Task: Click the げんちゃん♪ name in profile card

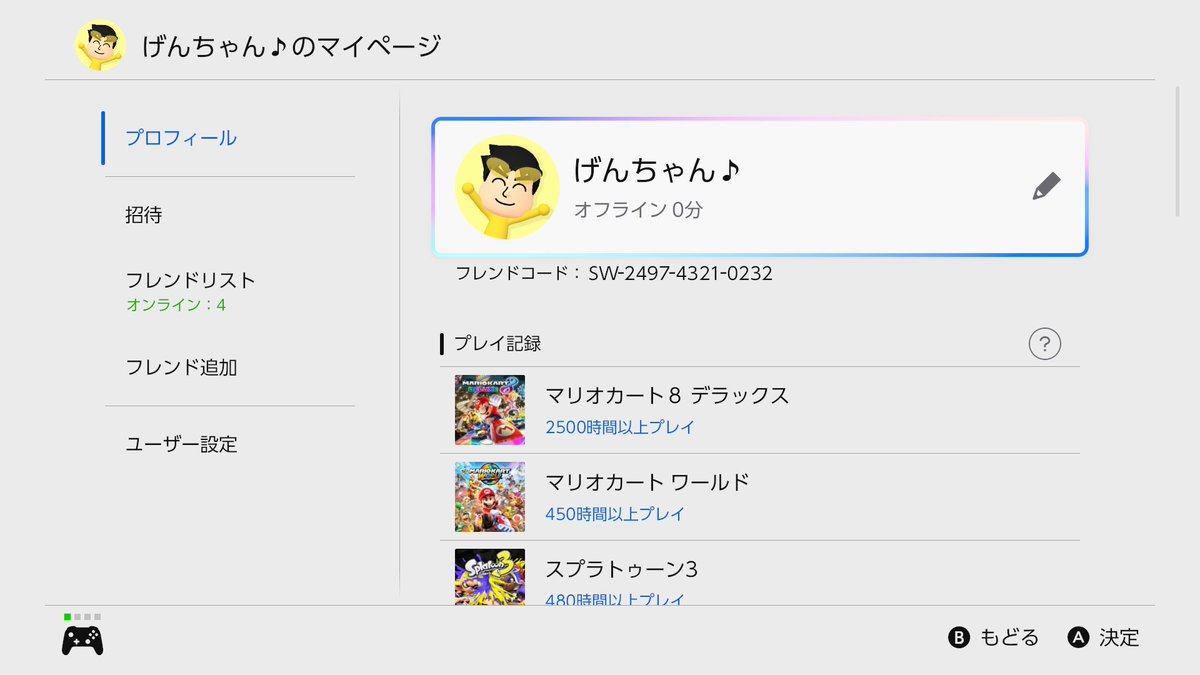Action: pos(656,170)
